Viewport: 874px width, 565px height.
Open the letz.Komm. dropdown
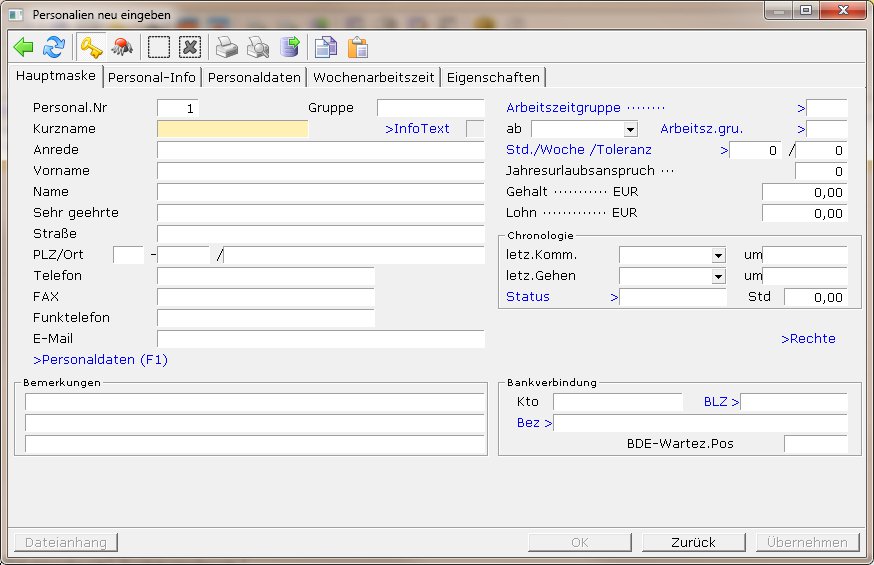coord(718,255)
